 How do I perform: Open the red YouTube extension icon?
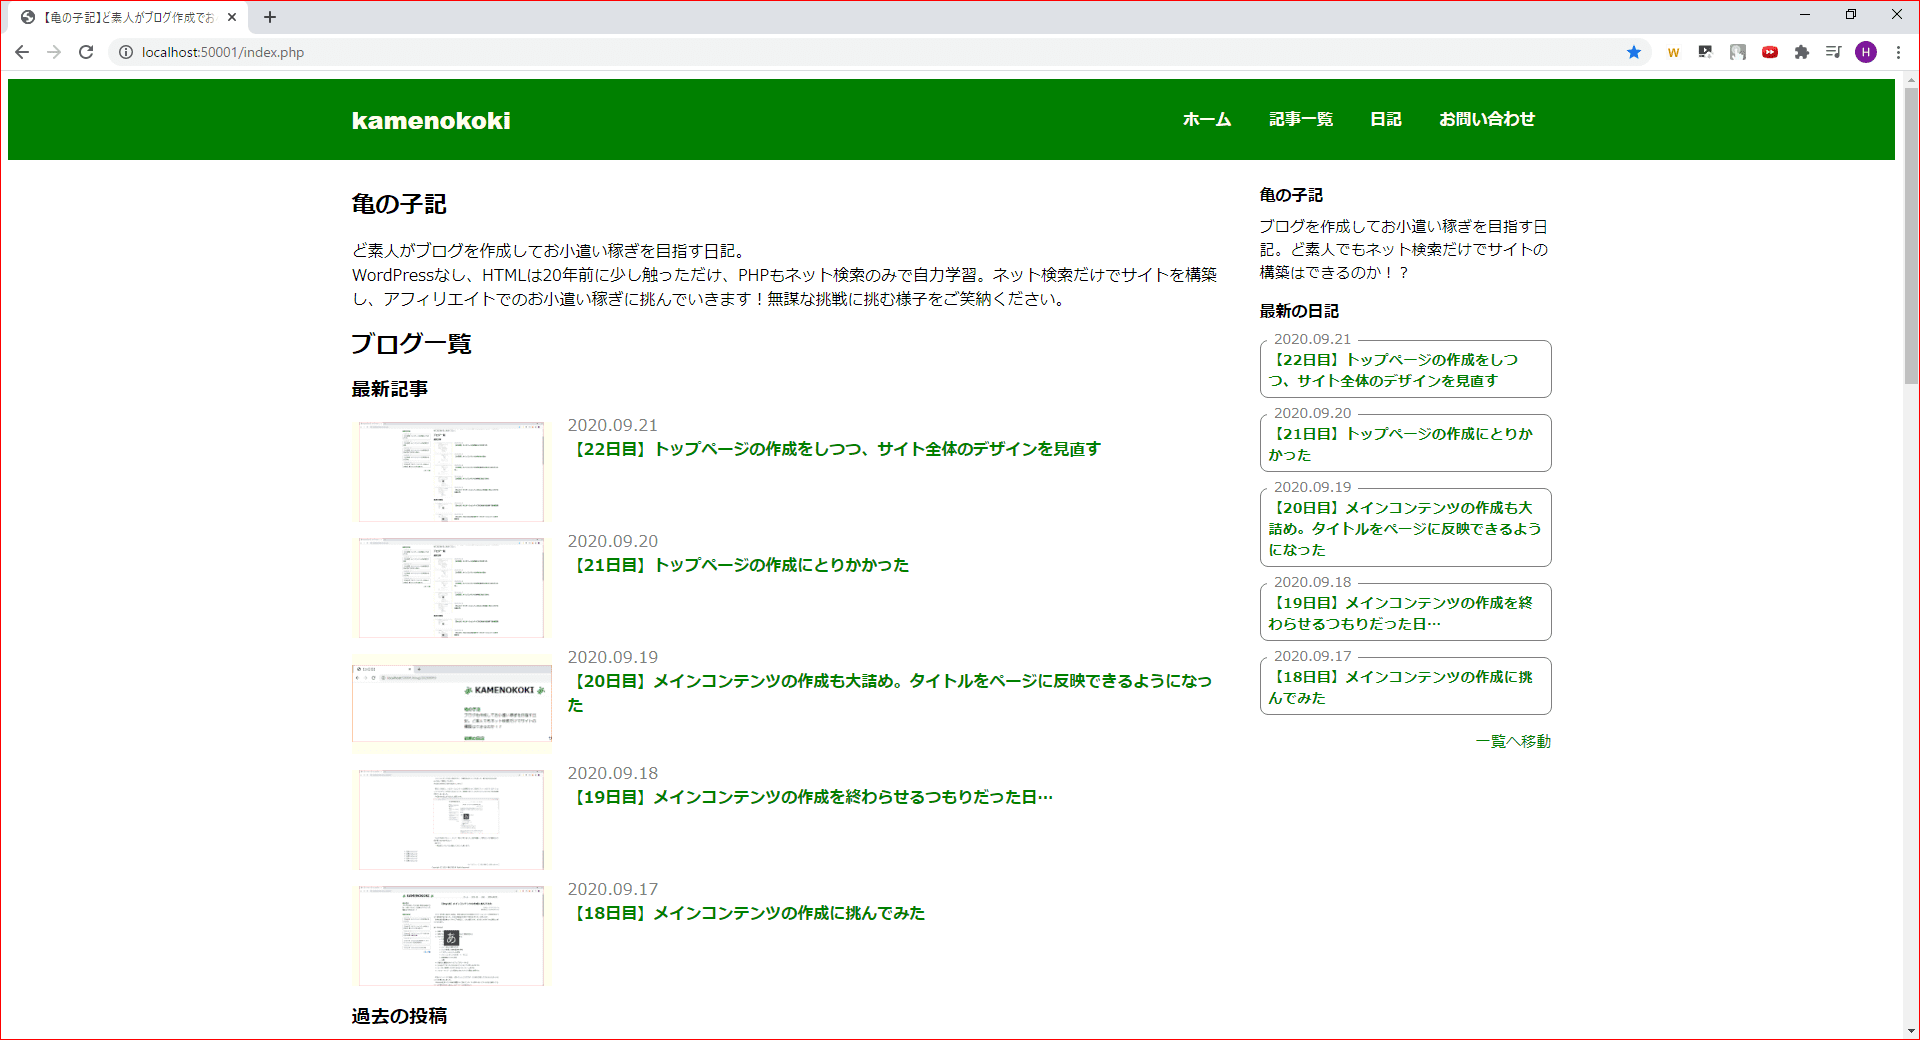tap(1770, 52)
